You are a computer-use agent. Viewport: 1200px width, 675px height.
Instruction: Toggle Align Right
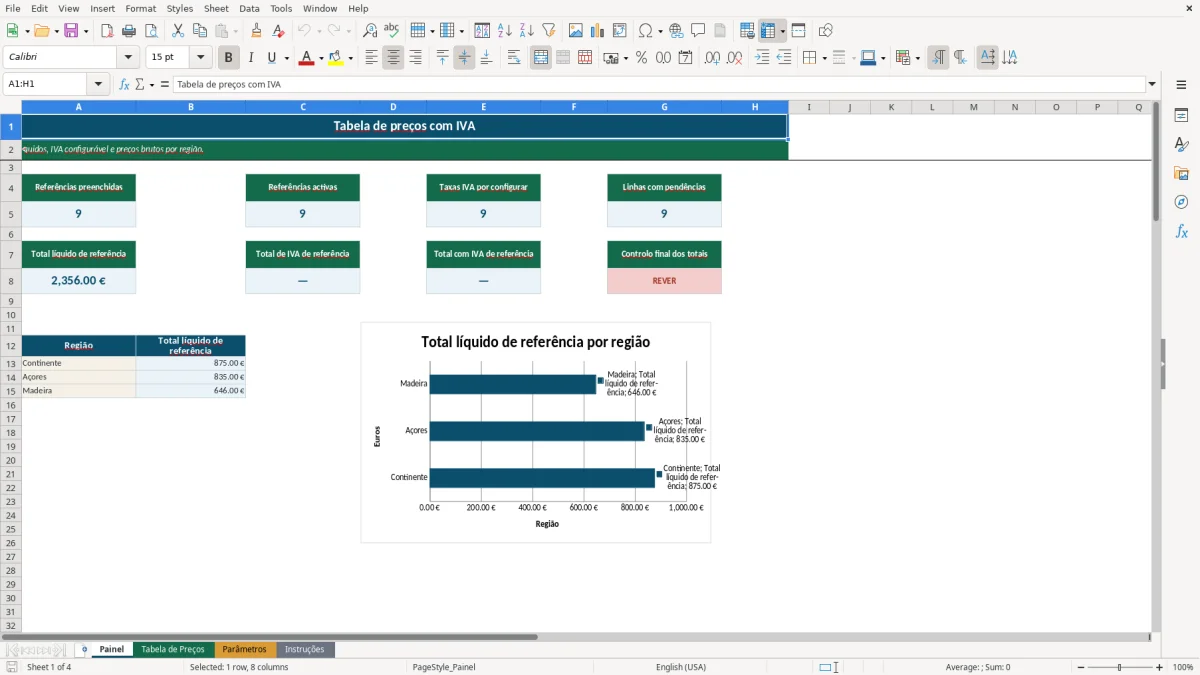pos(416,58)
